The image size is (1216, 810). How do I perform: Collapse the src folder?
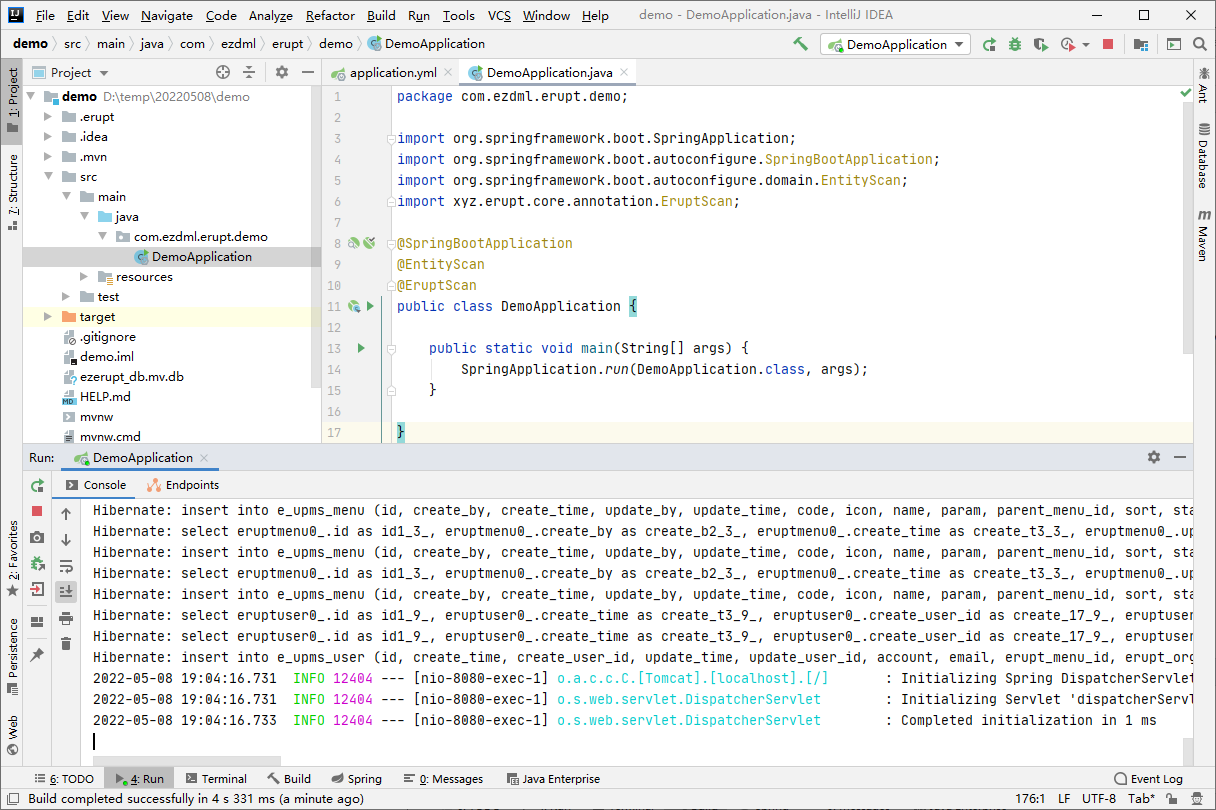[x=48, y=177]
